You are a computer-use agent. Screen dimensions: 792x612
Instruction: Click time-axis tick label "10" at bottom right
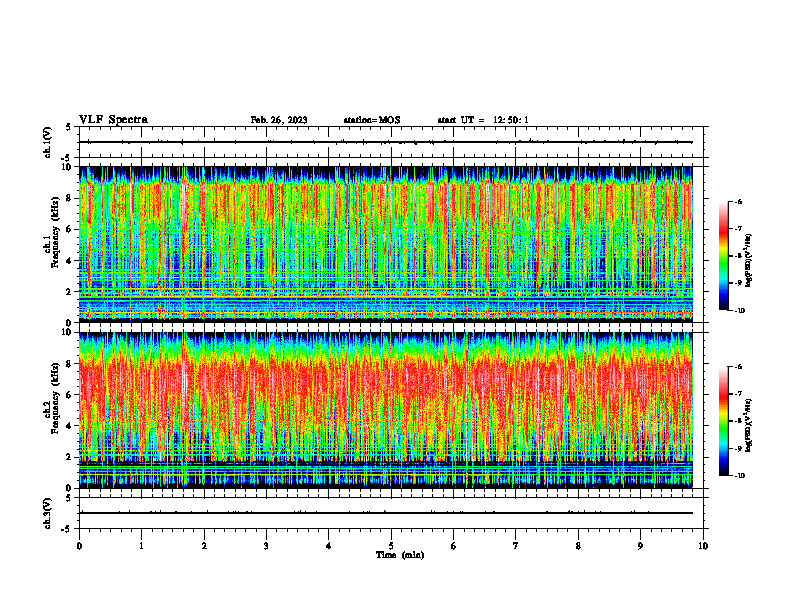[x=703, y=546]
